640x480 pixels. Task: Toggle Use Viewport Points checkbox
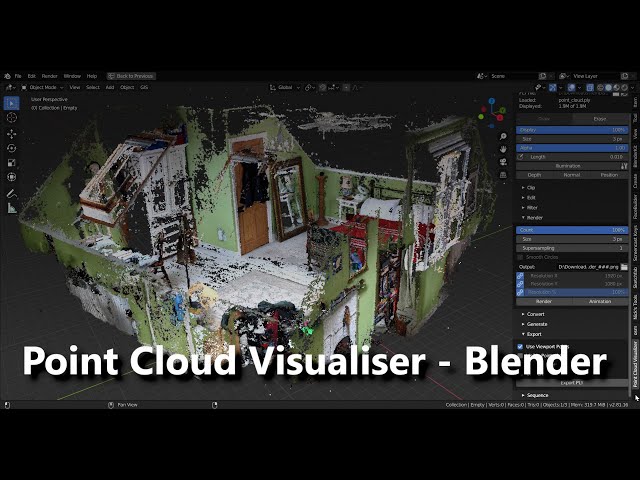520,347
